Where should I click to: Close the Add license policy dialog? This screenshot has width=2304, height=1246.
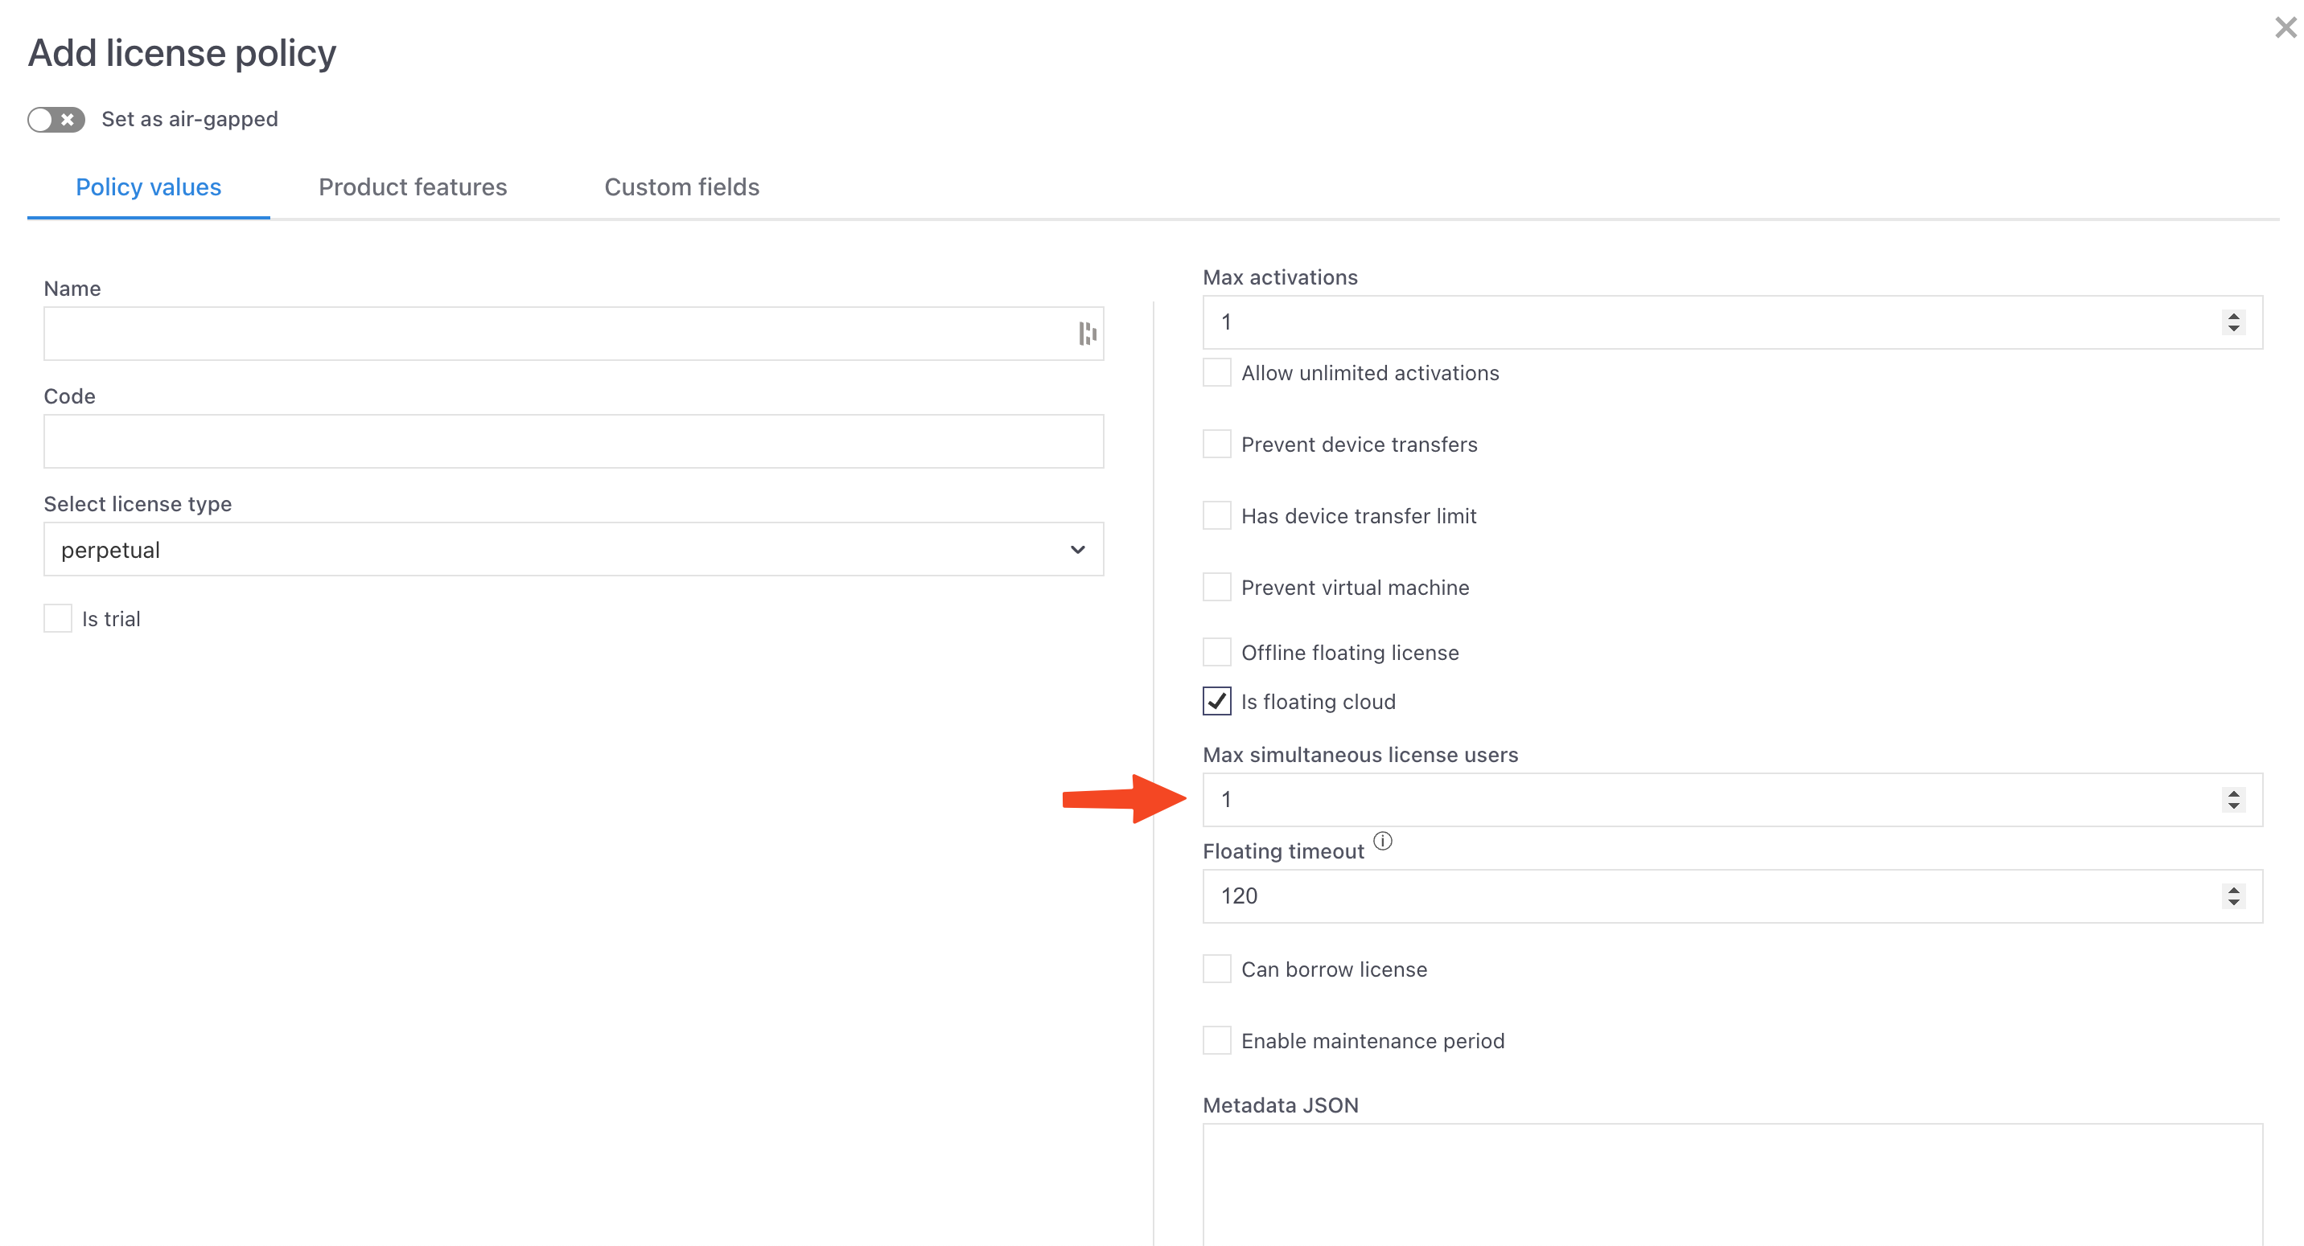2285,28
